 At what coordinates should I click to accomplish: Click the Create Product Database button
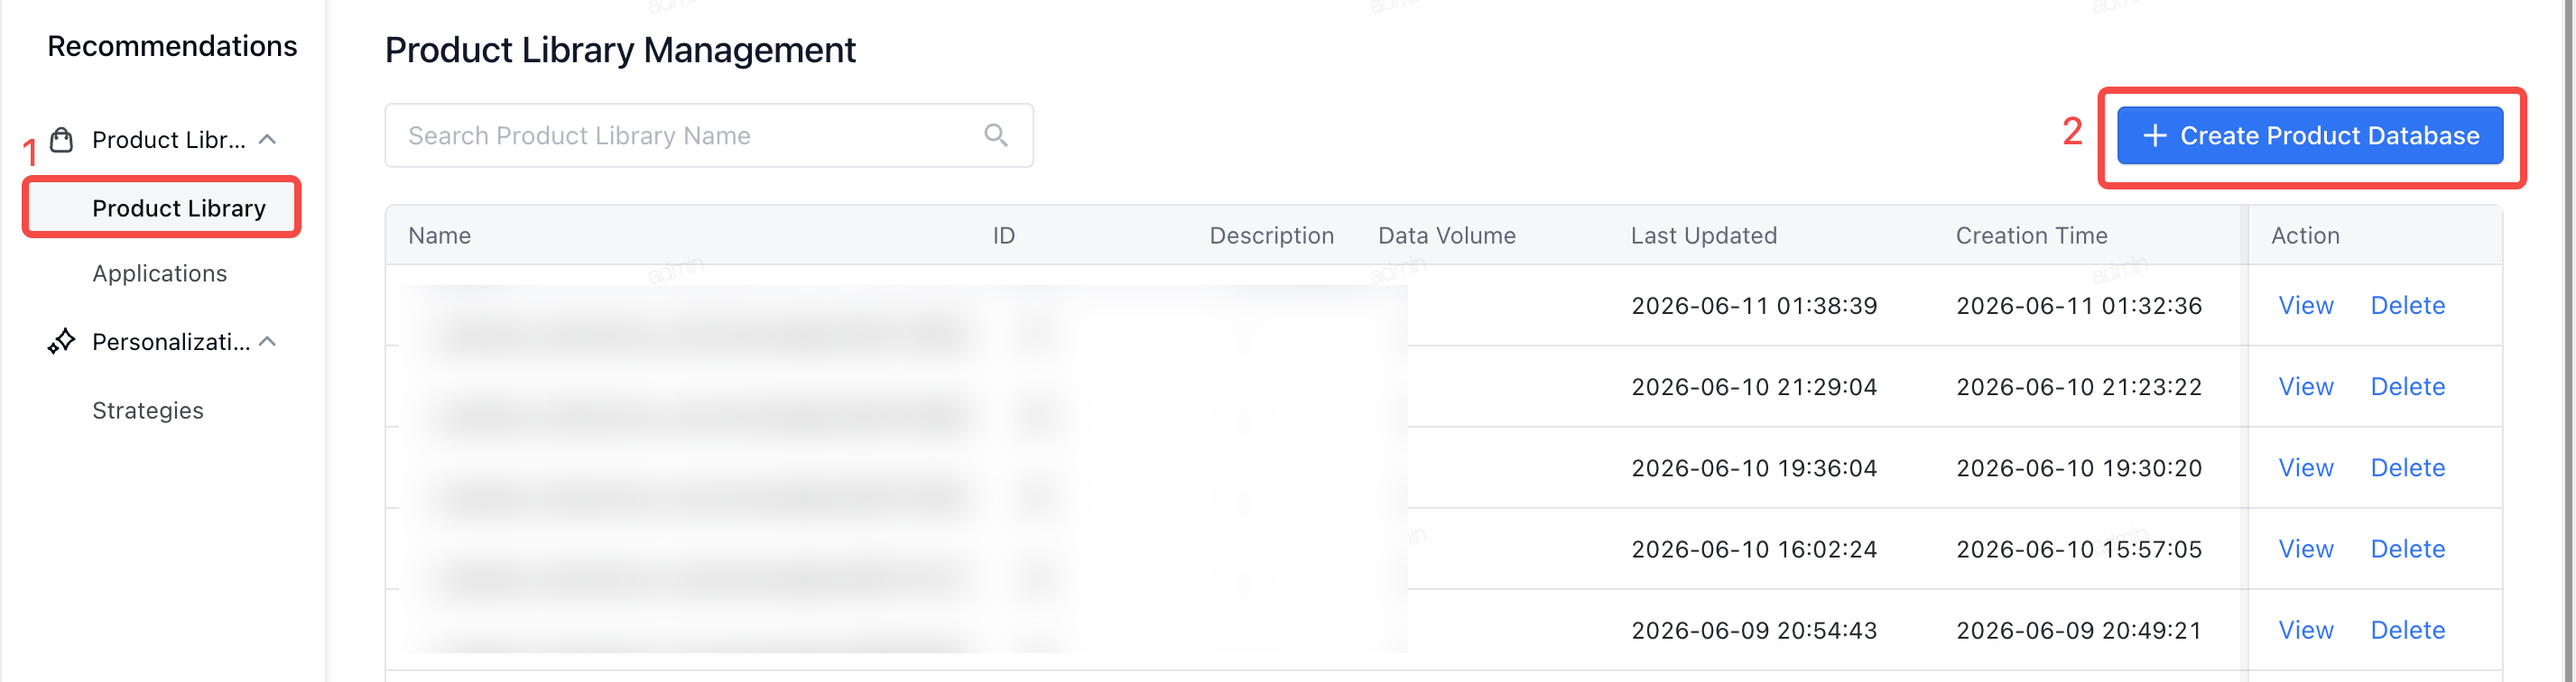click(x=2309, y=136)
